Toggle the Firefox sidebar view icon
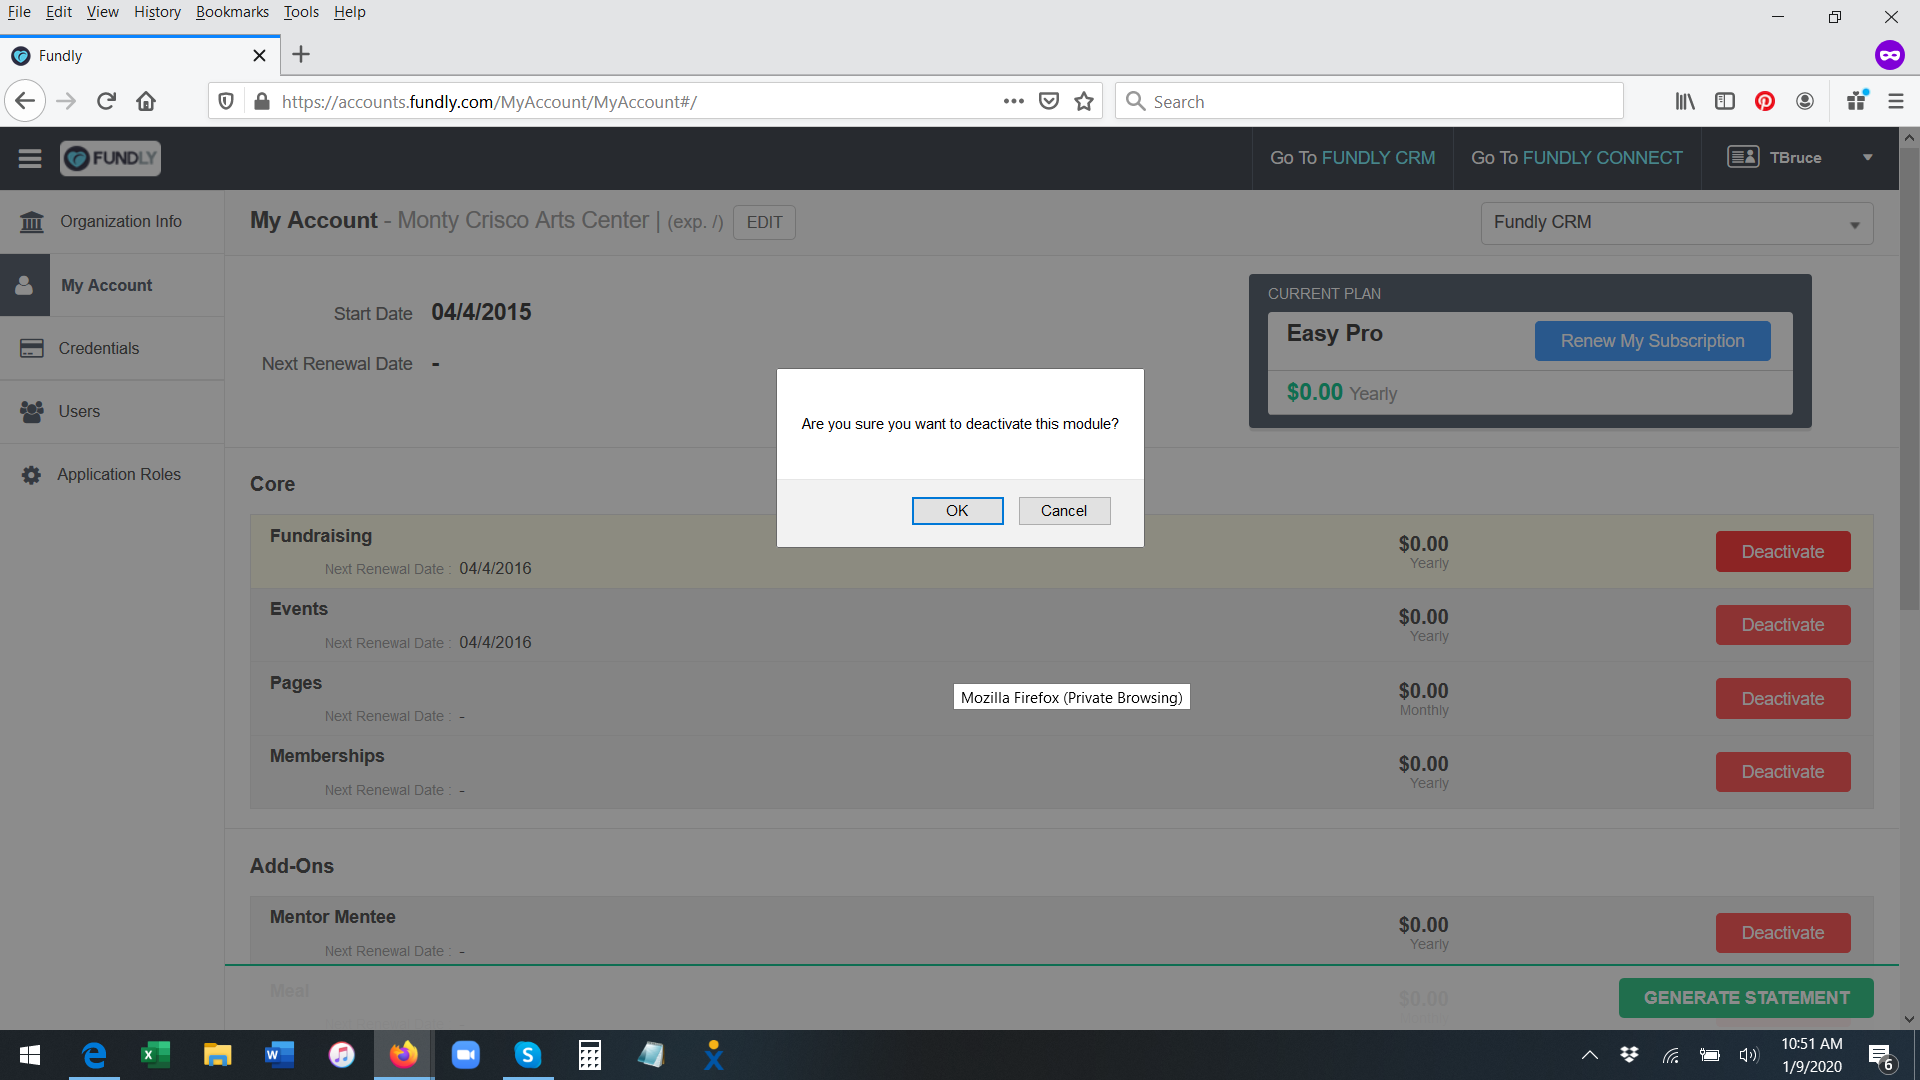The height and width of the screenshot is (1080, 1920). coord(1725,101)
